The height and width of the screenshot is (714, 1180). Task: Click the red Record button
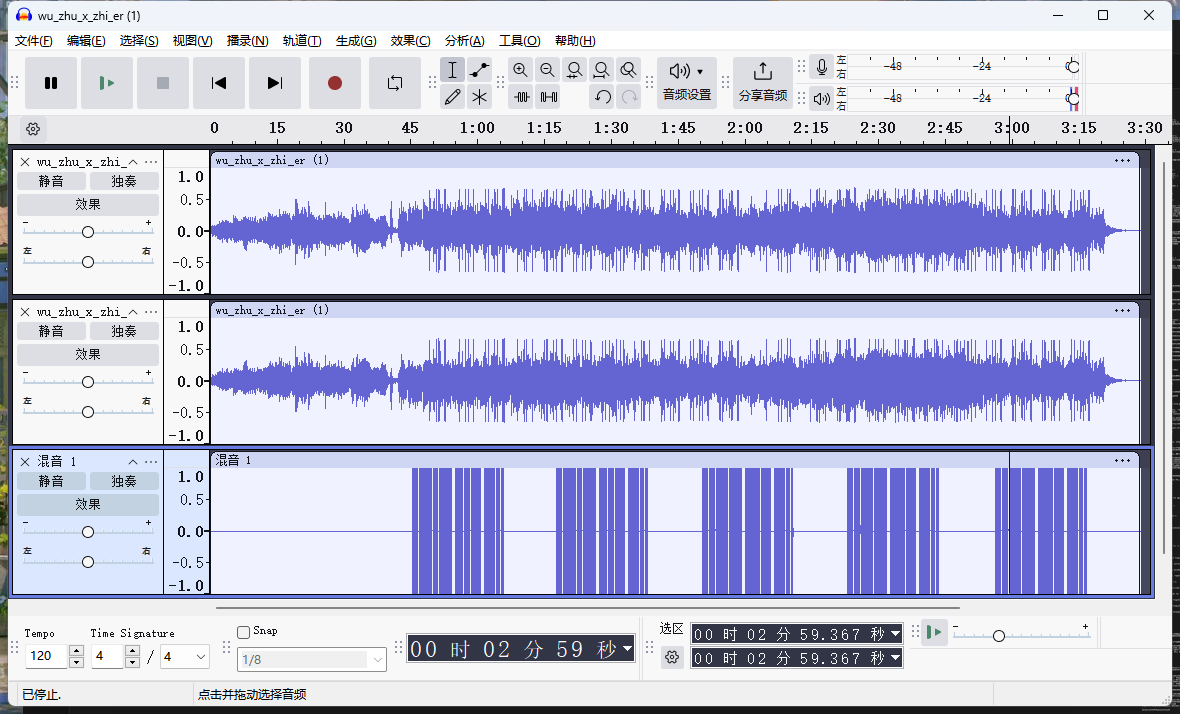pyautogui.click(x=335, y=83)
